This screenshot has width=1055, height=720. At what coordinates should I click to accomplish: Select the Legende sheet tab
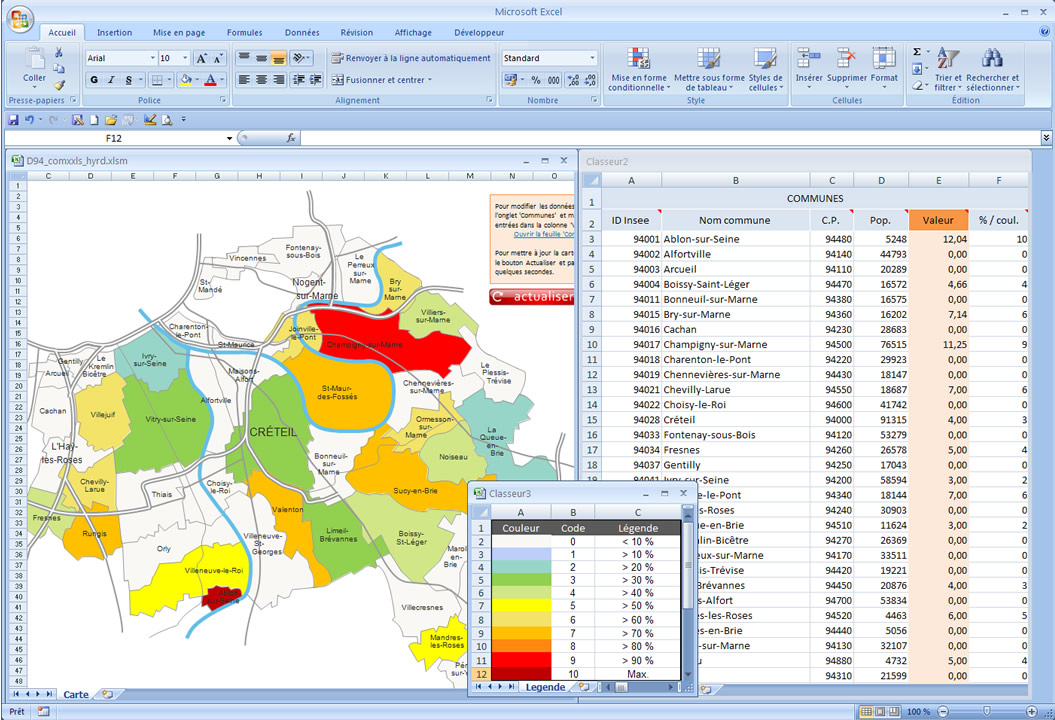coord(544,687)
